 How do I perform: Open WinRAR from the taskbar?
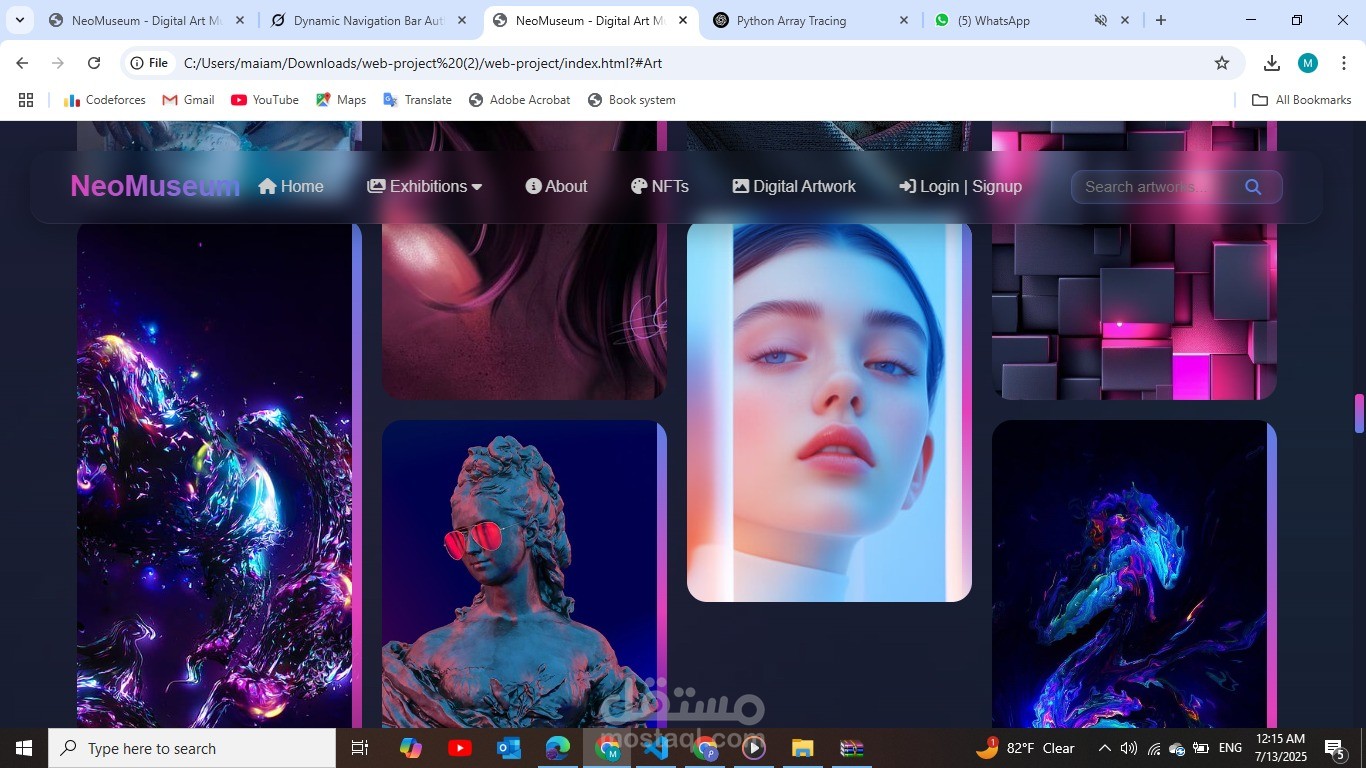coord(851,748)
